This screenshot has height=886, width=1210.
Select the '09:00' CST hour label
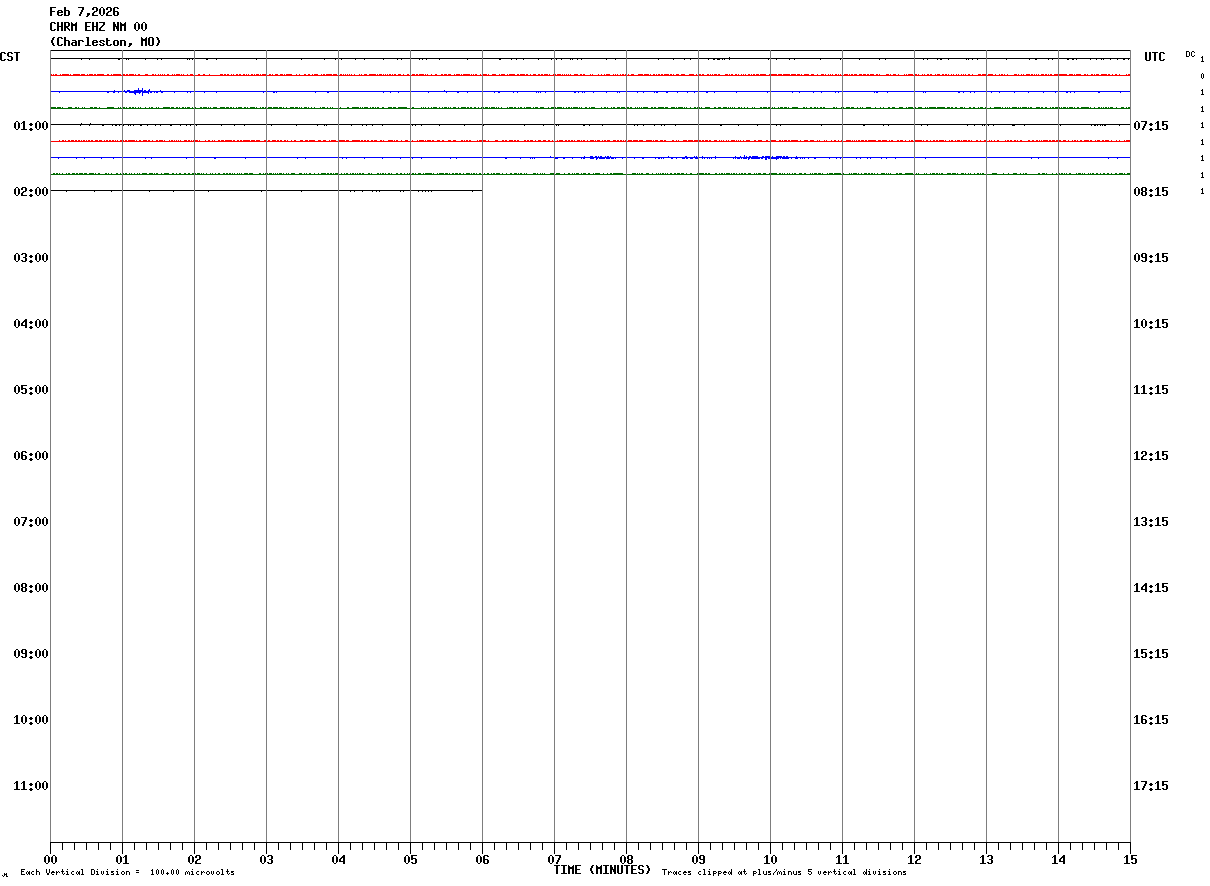tap(31, 653)
